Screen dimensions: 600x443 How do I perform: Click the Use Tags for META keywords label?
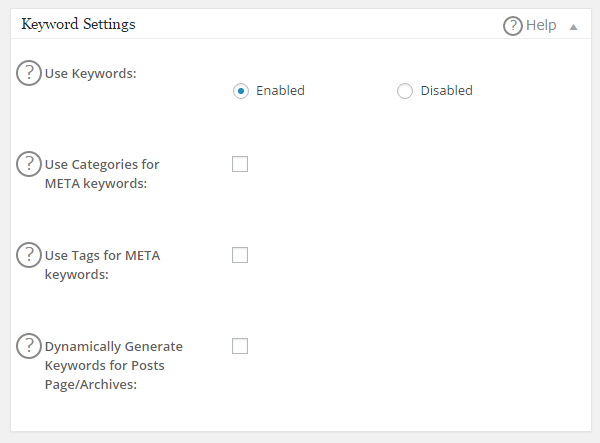(x=102, y=265)
